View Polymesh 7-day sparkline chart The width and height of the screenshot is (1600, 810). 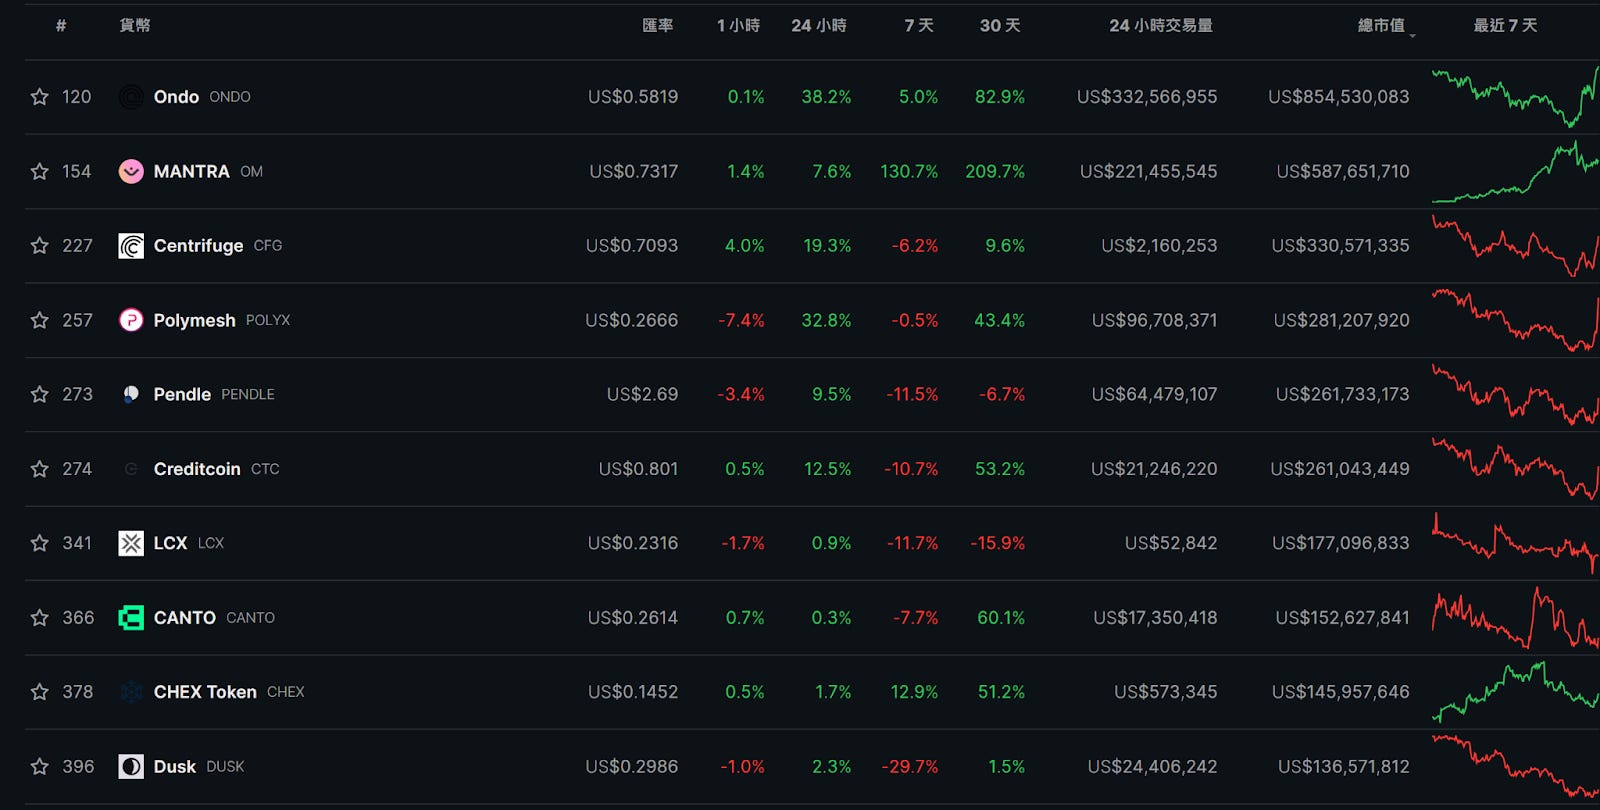click(1515, 320)
